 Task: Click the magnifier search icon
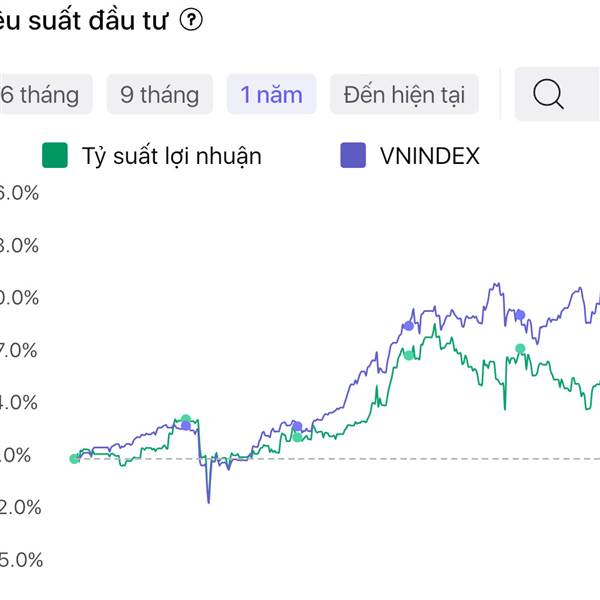(548, 95)
